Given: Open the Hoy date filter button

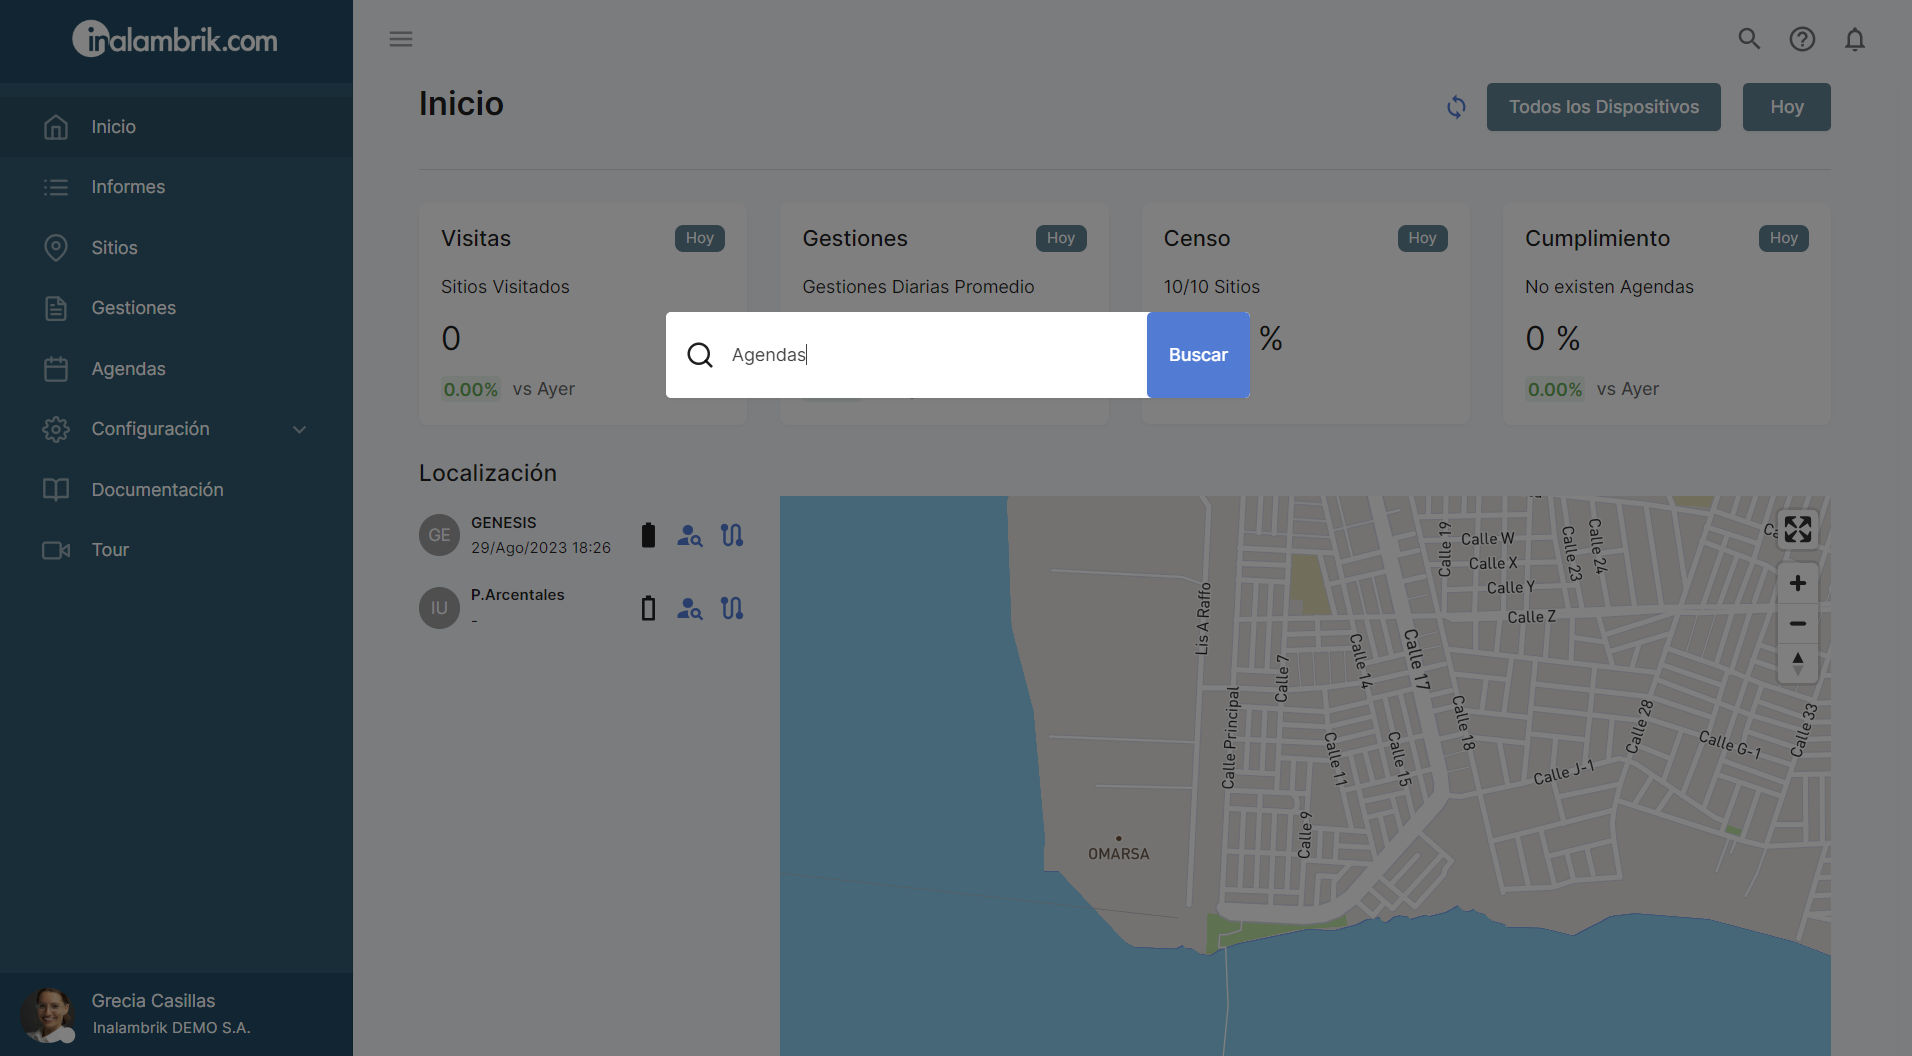Looking at the screenshot, I should tap(1787, 107).
